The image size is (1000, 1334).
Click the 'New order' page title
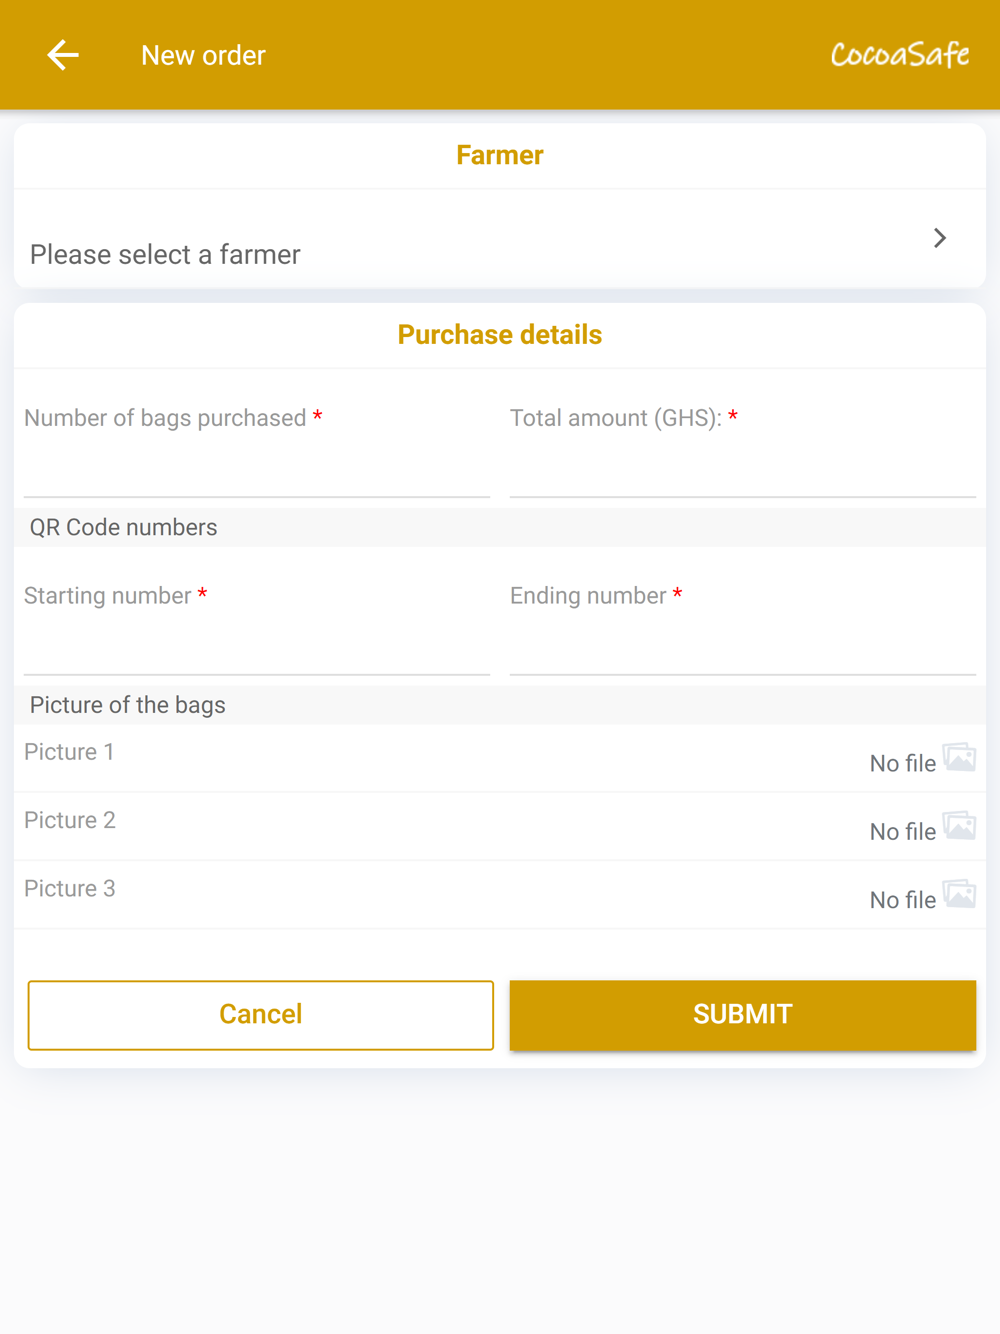pos(203,55)
